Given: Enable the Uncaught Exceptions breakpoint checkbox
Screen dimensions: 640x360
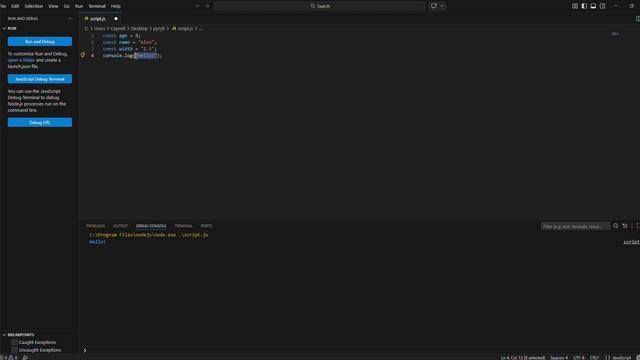Looking at the screenshot, I should pyautogui.click(x=14, y=350).
